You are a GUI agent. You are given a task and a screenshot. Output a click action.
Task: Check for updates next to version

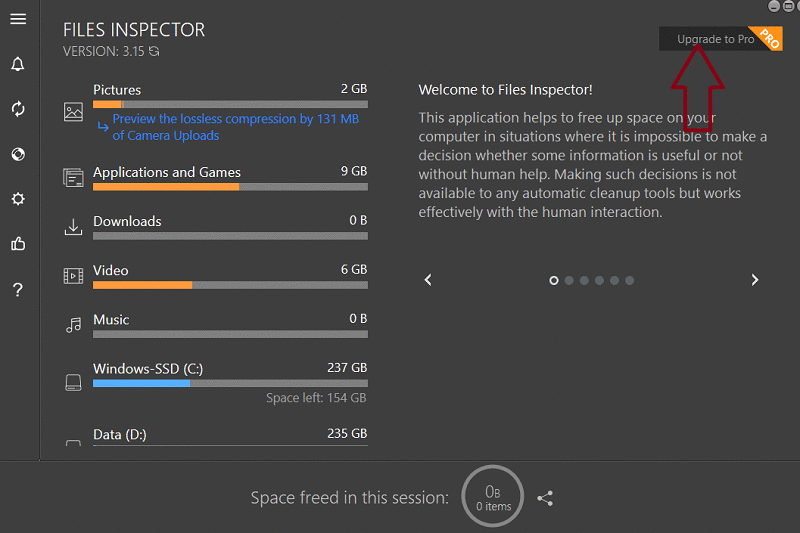click(154, 51)
